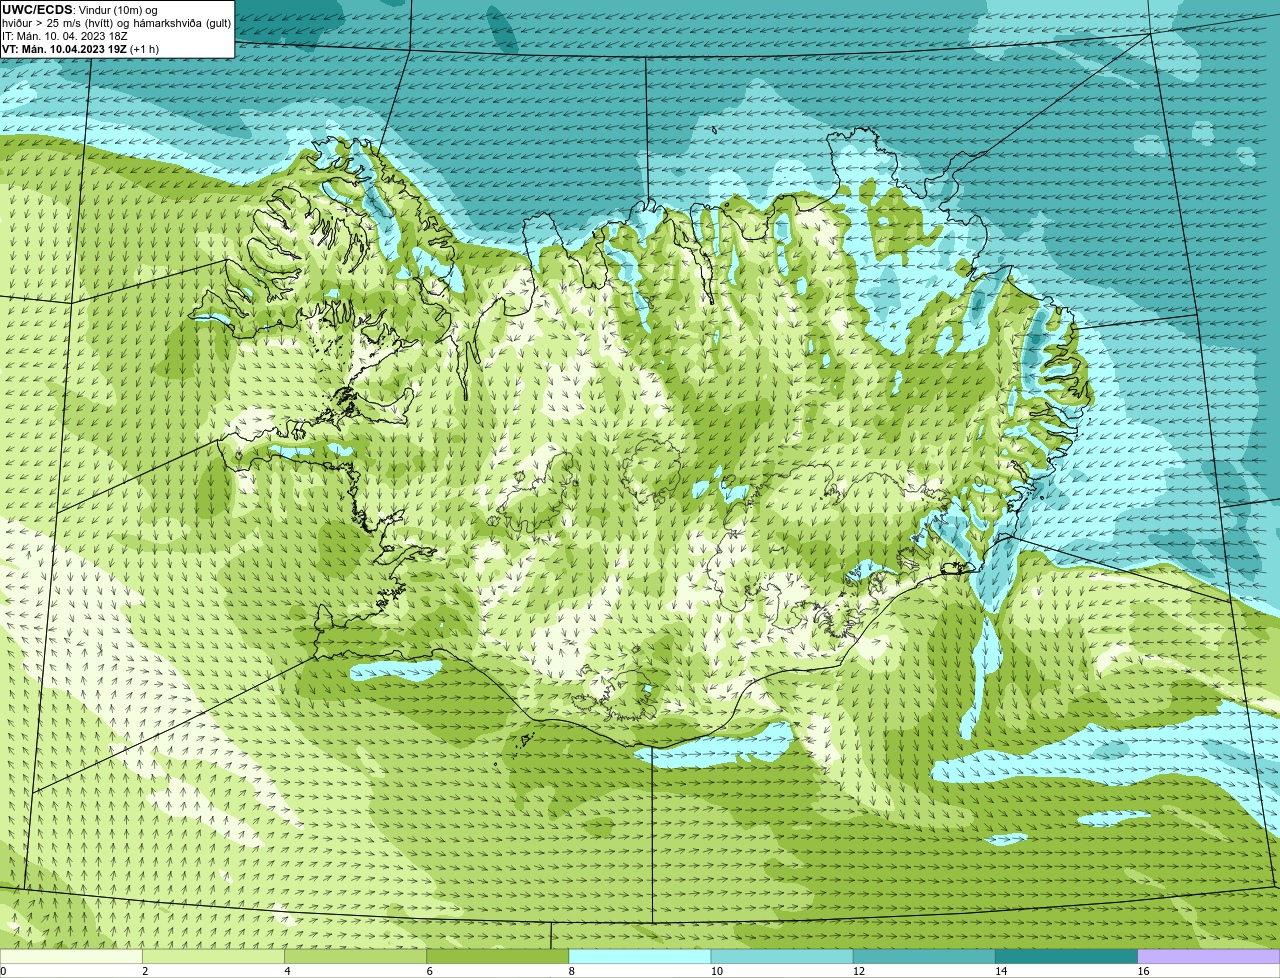The width and height of the screenshot is (1280, 978).
Task: Click the teal 12–14 m/s legend swatch
Action: 924,957
